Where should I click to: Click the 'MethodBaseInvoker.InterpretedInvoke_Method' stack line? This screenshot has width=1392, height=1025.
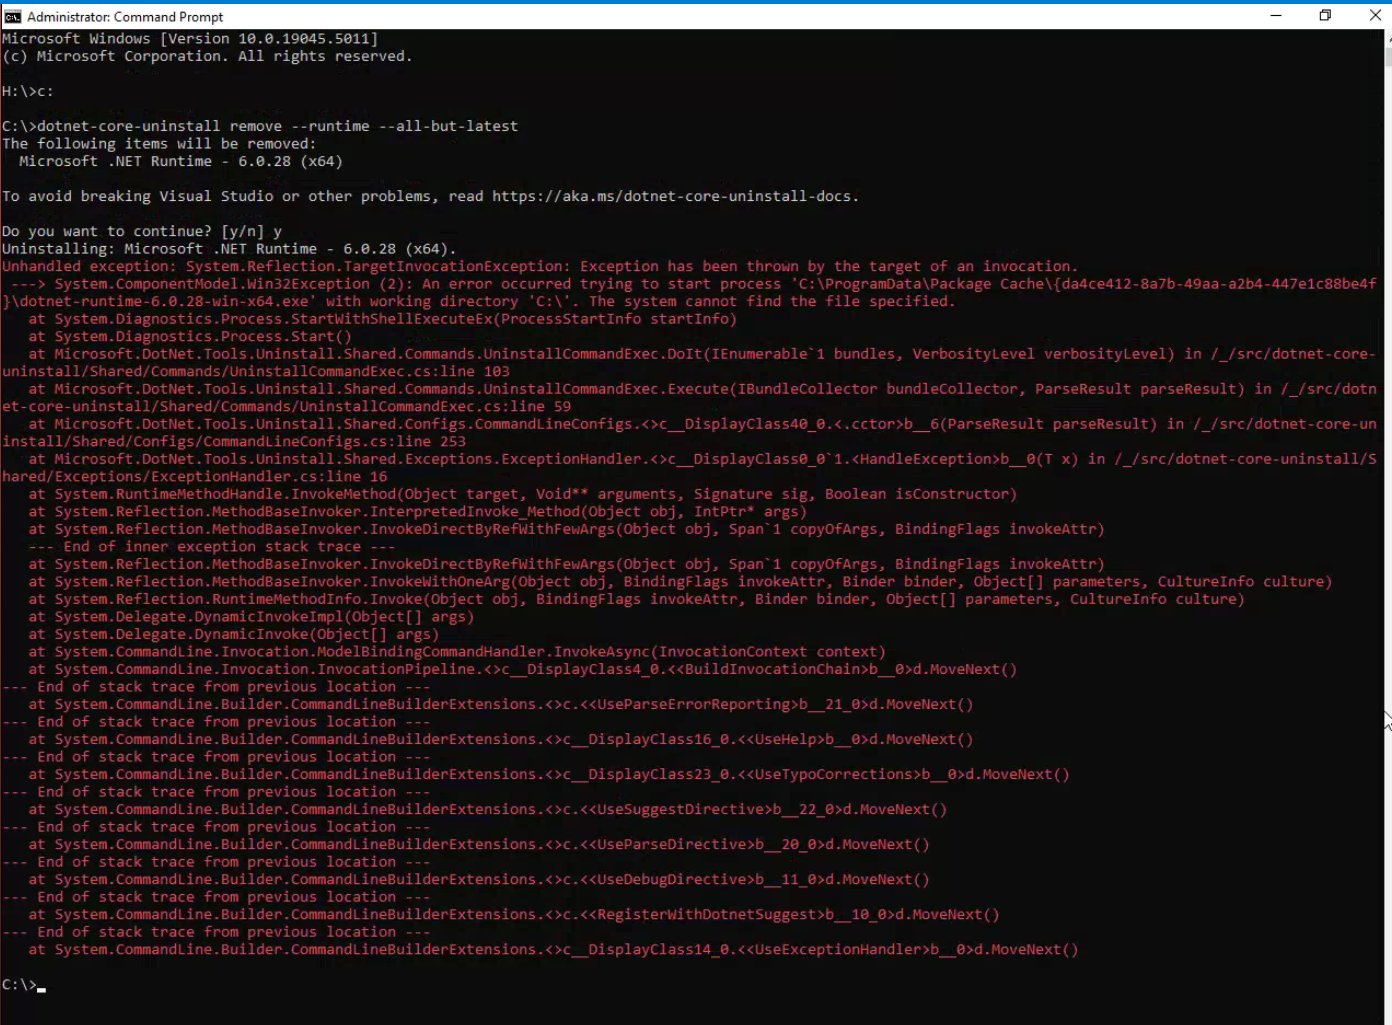pos(417,511)
